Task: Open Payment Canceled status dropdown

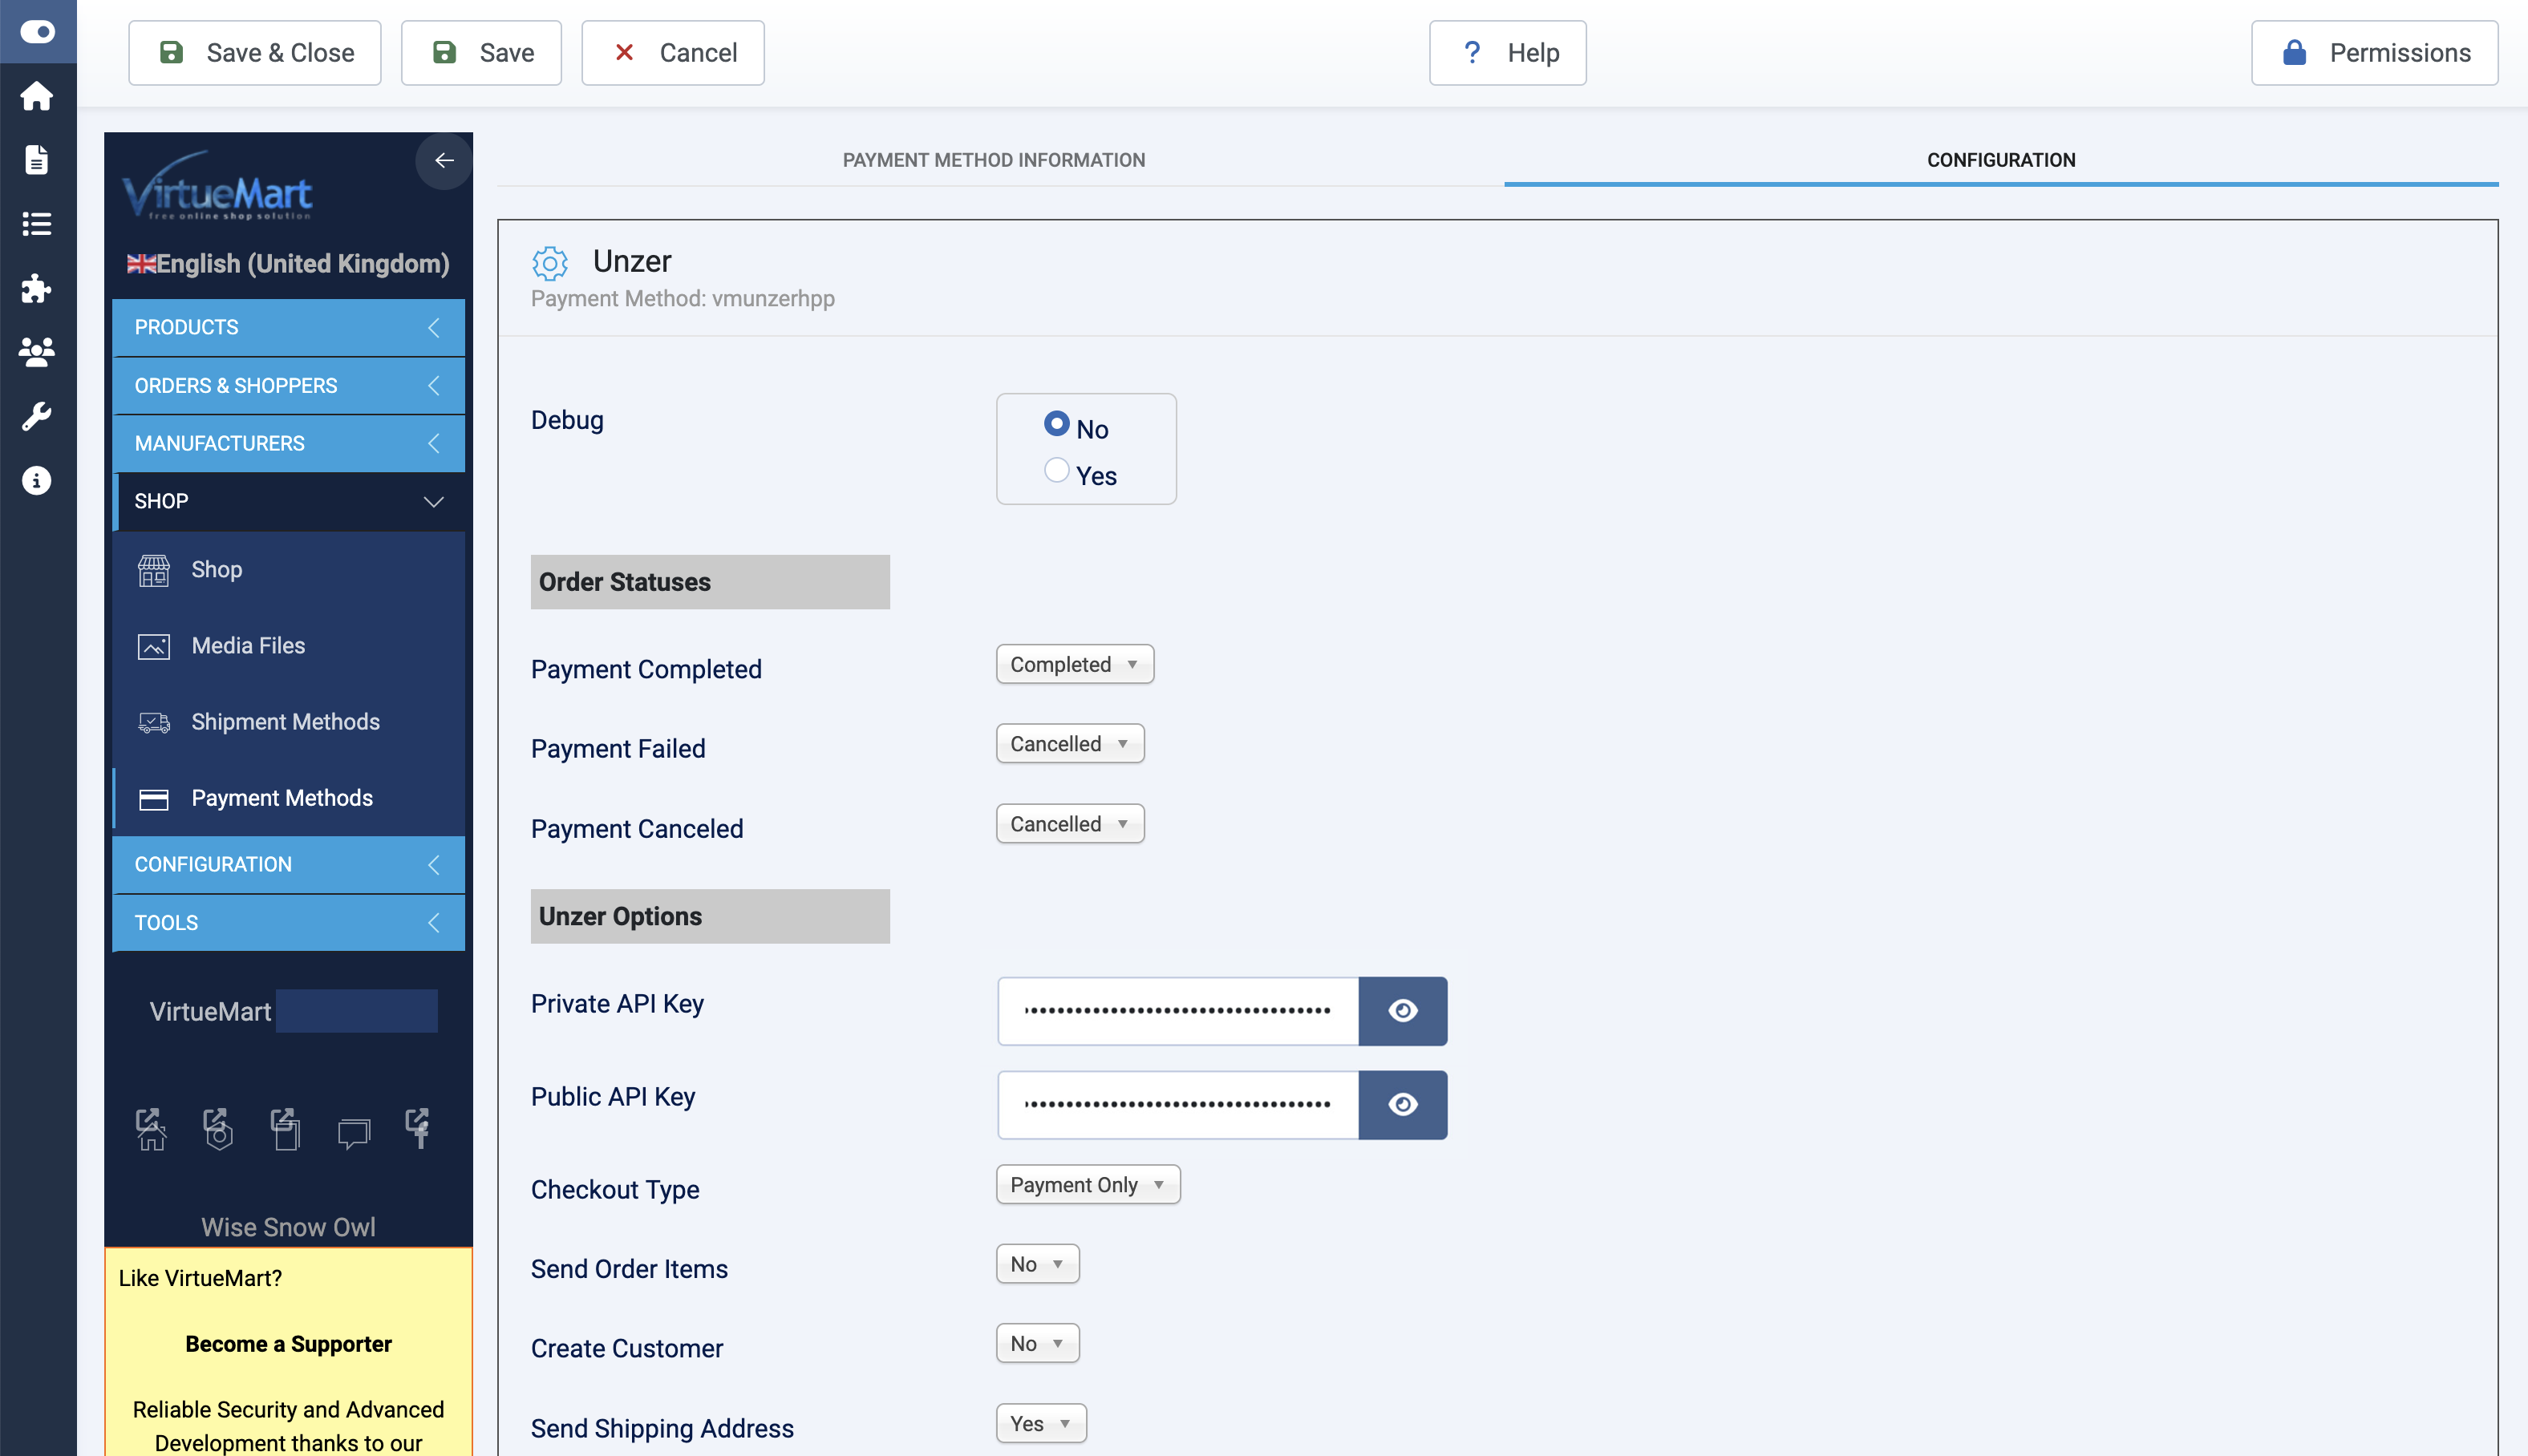Action: point(1070,824)
